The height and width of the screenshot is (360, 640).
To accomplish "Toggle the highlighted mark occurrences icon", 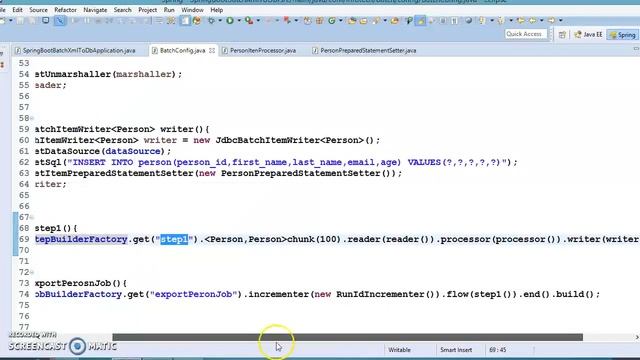I will [420, 20].
